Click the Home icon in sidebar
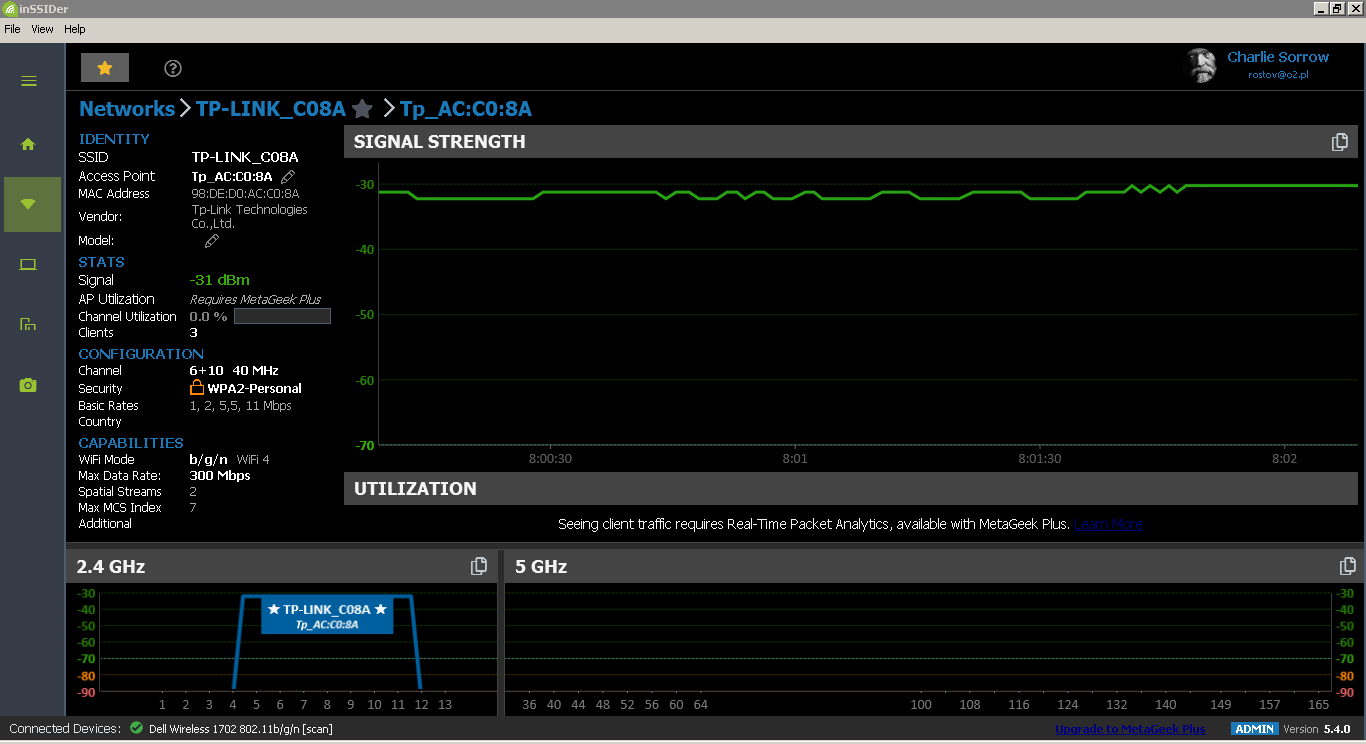 coord(27,144)
